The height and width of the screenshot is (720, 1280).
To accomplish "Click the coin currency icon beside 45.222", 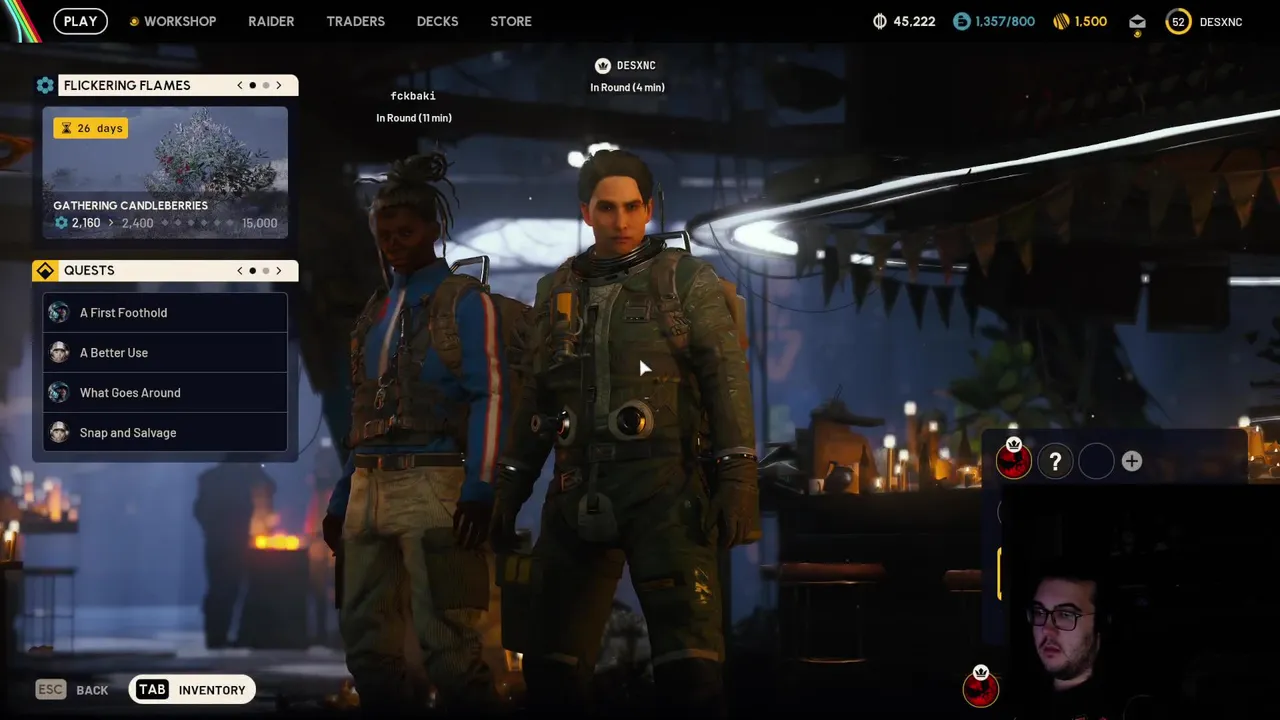I will point(880,21).
